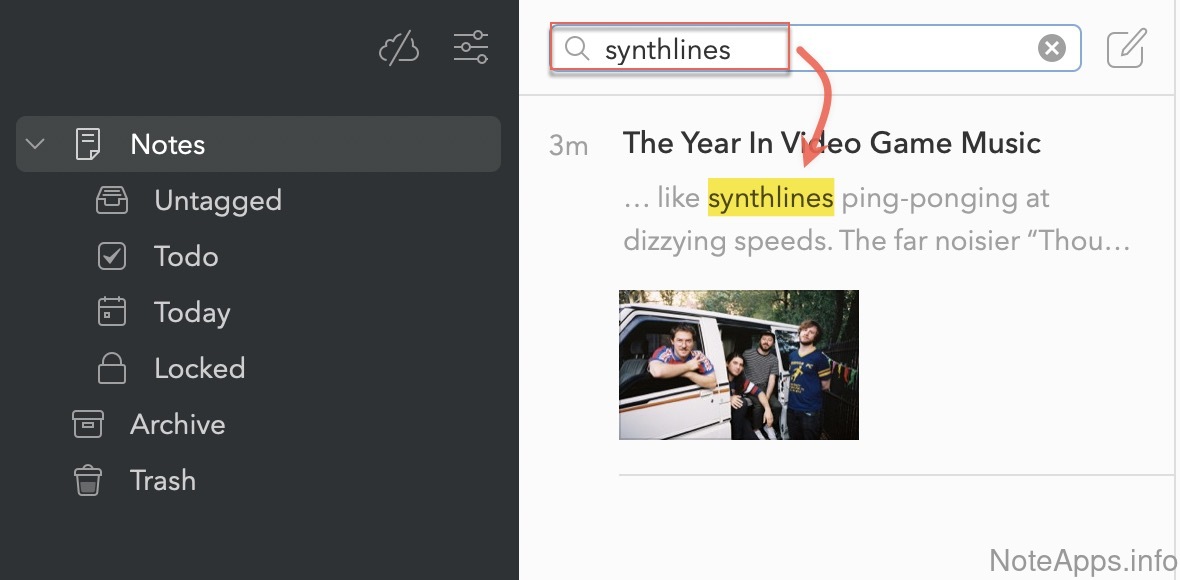Screen dimensions: 1180x580
Task: Clear the search field with X button
Action: (1051, 48)
